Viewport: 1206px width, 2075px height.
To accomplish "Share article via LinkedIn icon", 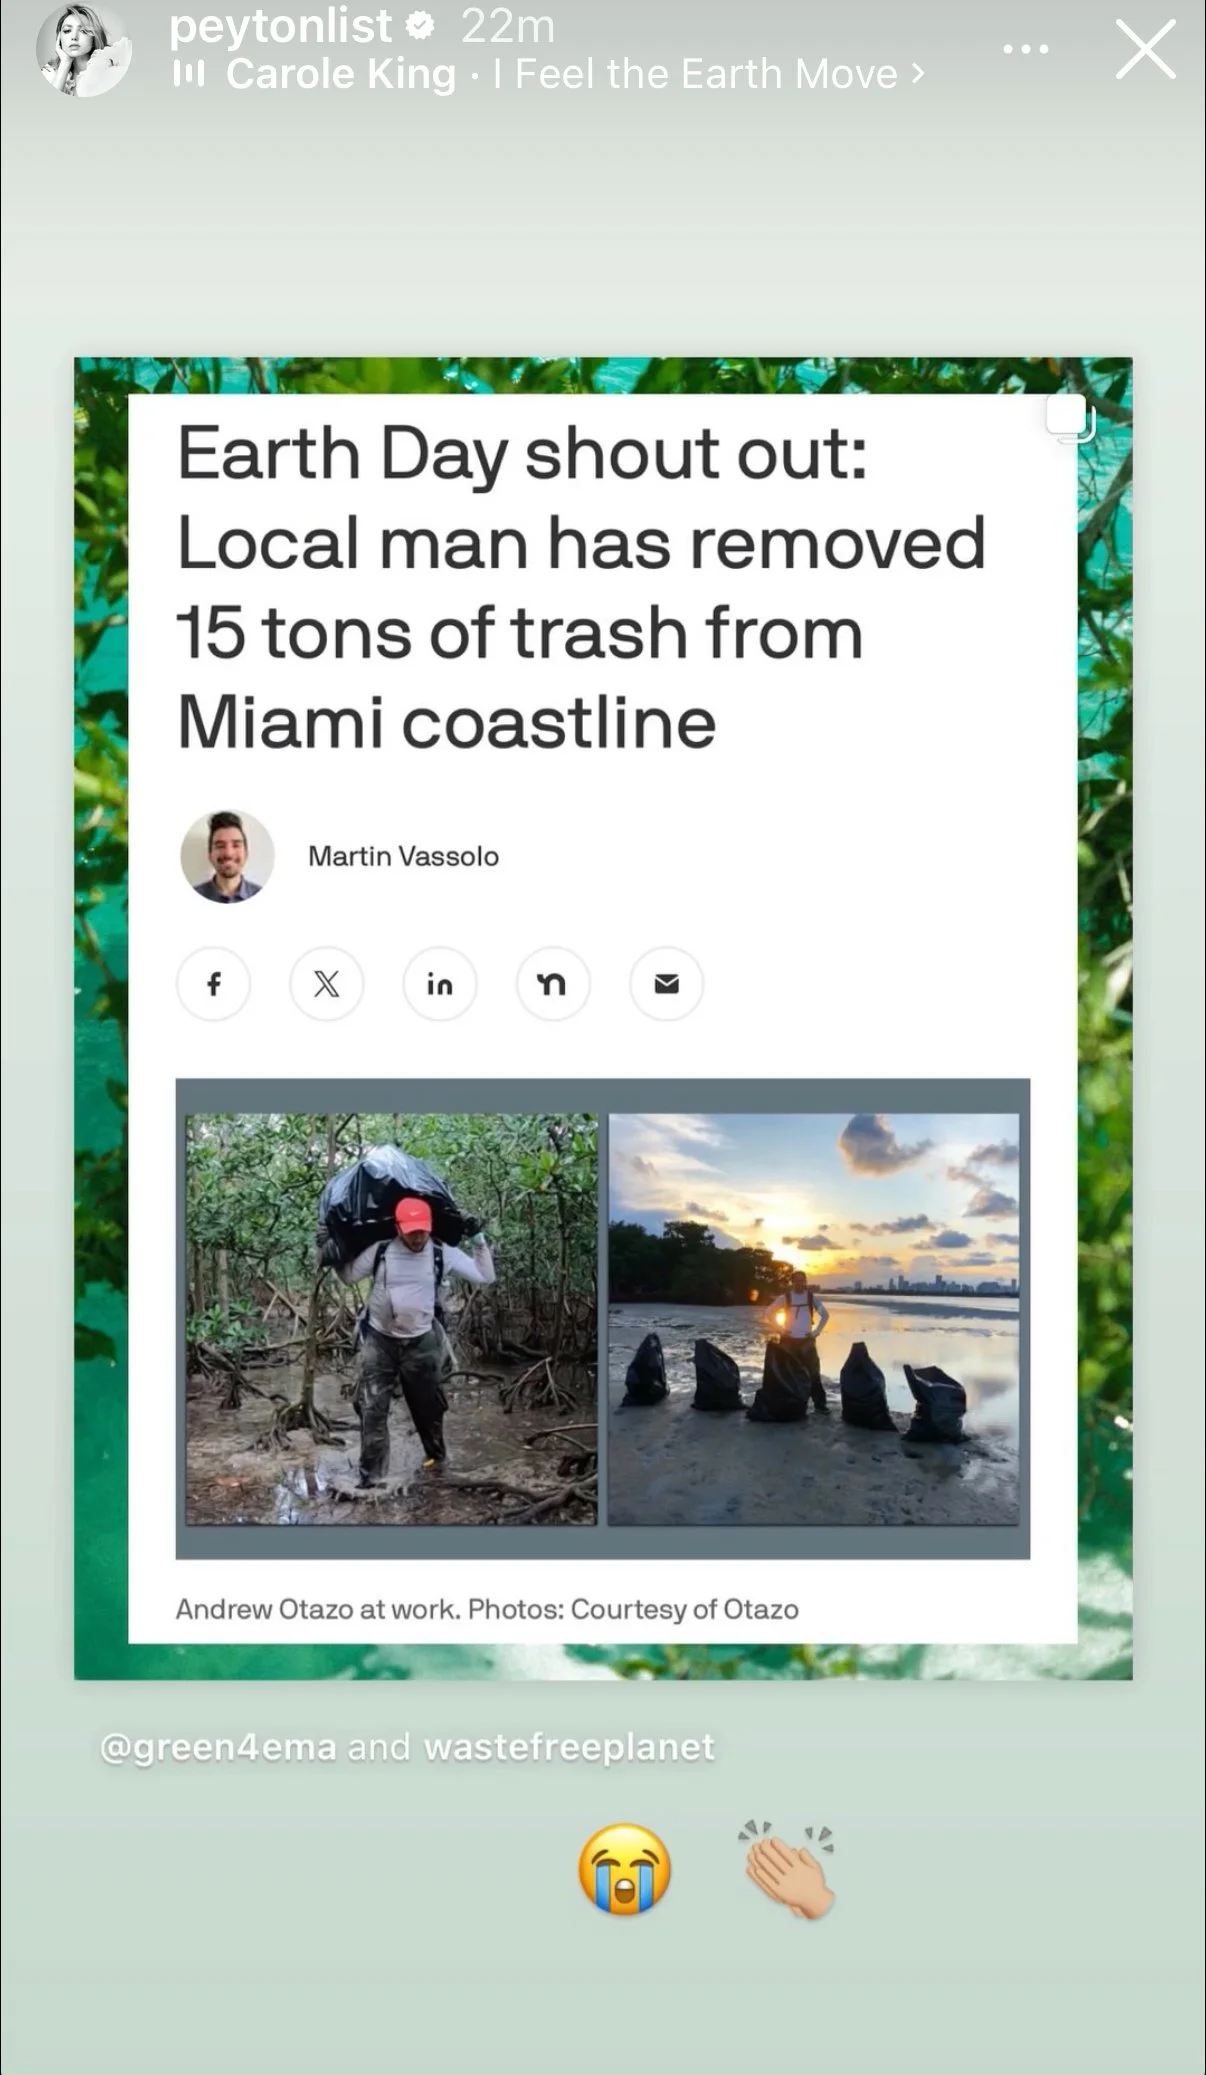I will tap(440, 984).
